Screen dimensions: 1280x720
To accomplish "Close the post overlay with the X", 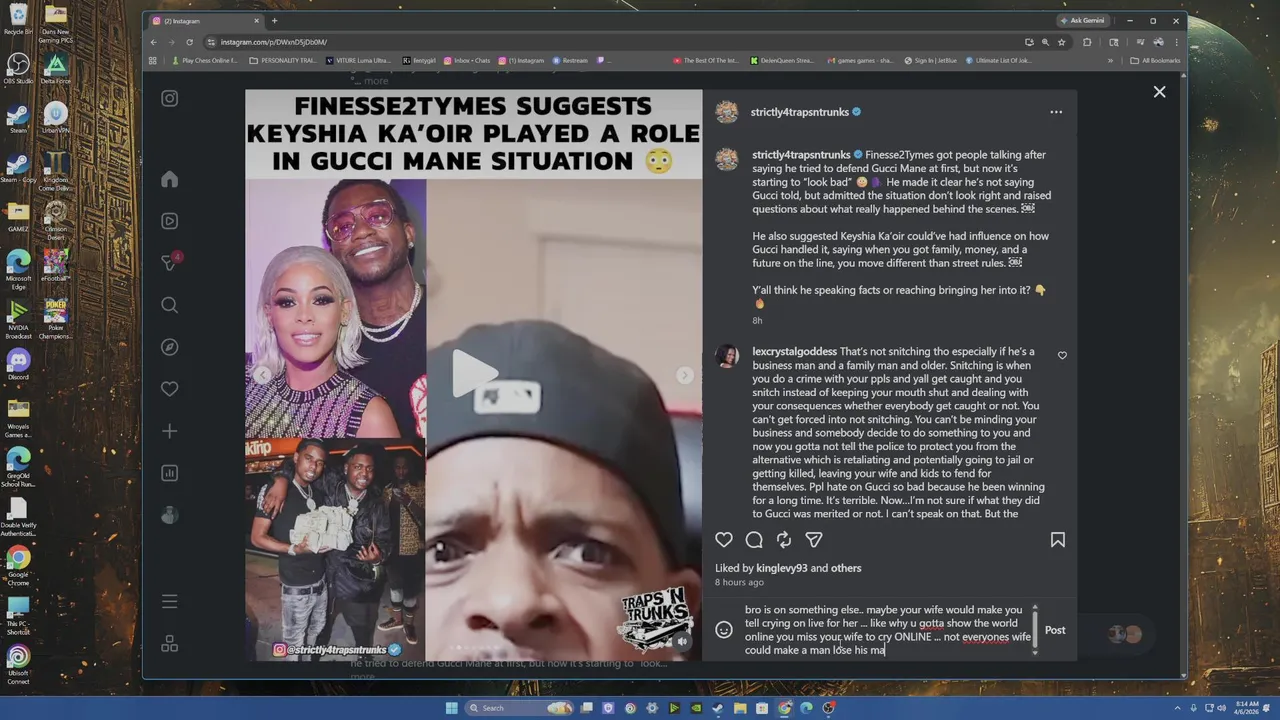I will tap(1159, 91).
